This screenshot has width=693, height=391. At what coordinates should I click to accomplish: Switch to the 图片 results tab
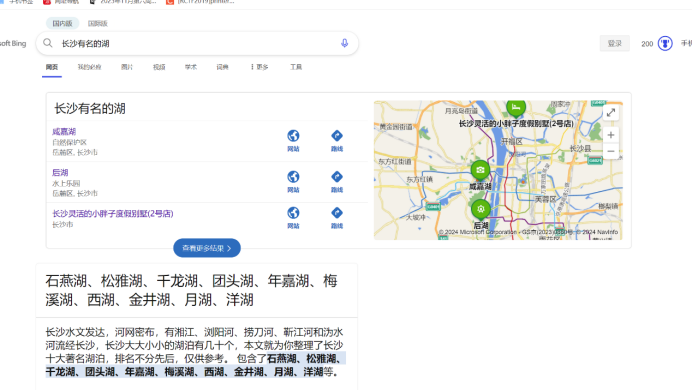tap(127, 67)
